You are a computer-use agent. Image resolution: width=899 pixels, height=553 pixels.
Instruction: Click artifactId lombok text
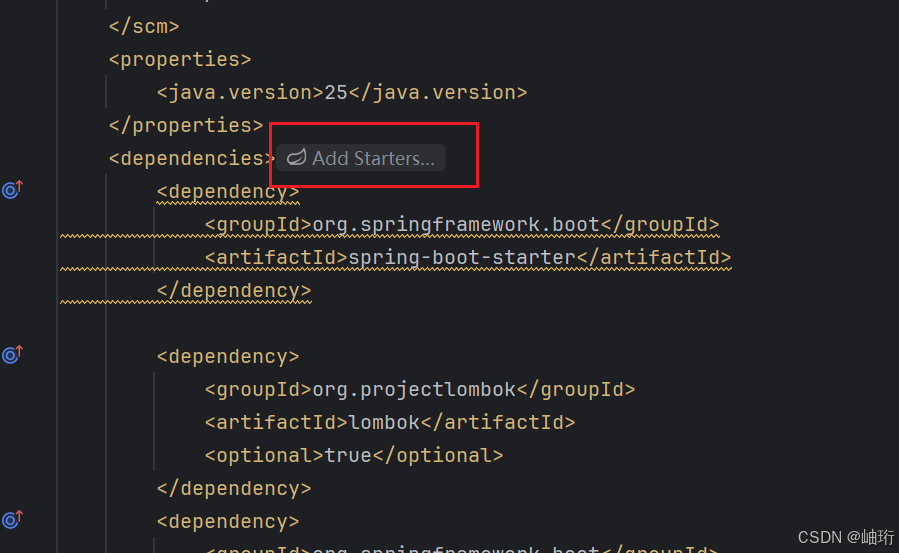(x=384, y=422)
